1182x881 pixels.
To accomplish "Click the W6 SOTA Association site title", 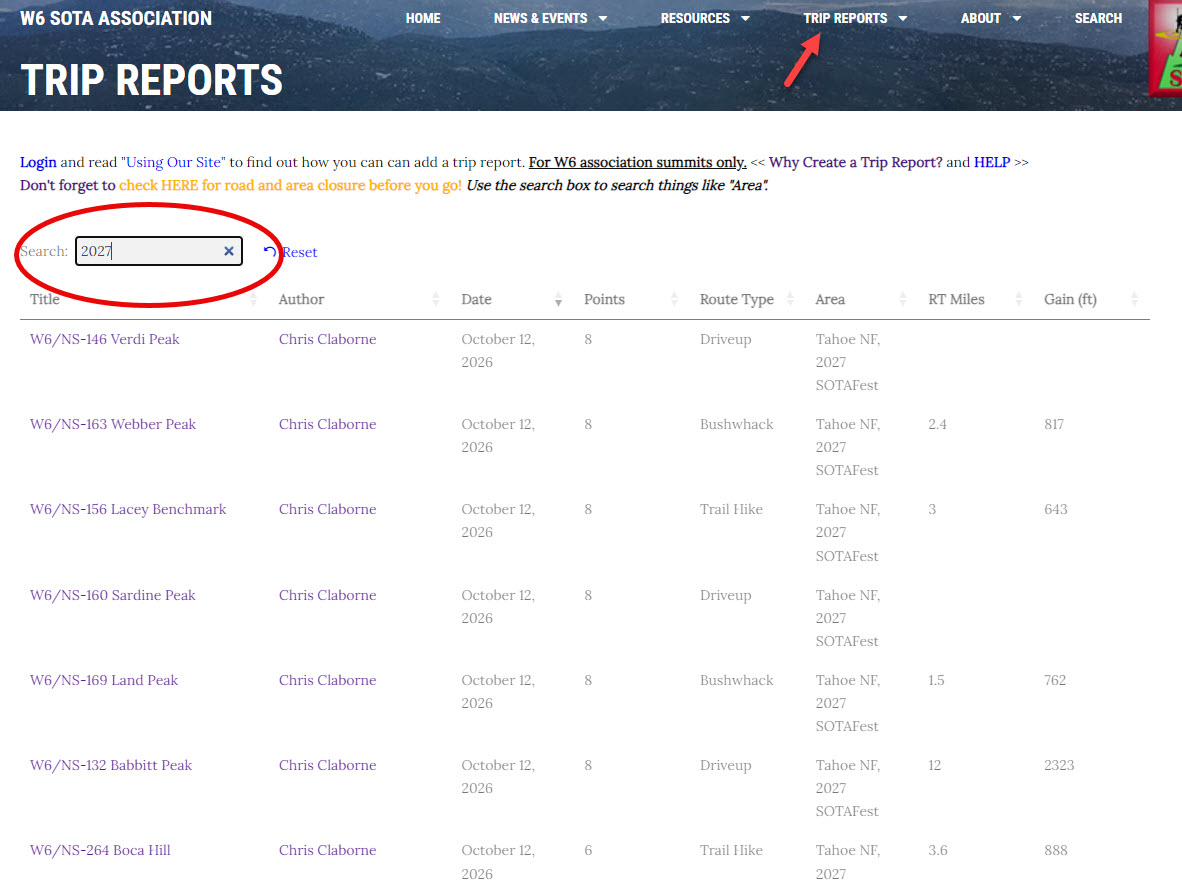I will coord(116,18).
